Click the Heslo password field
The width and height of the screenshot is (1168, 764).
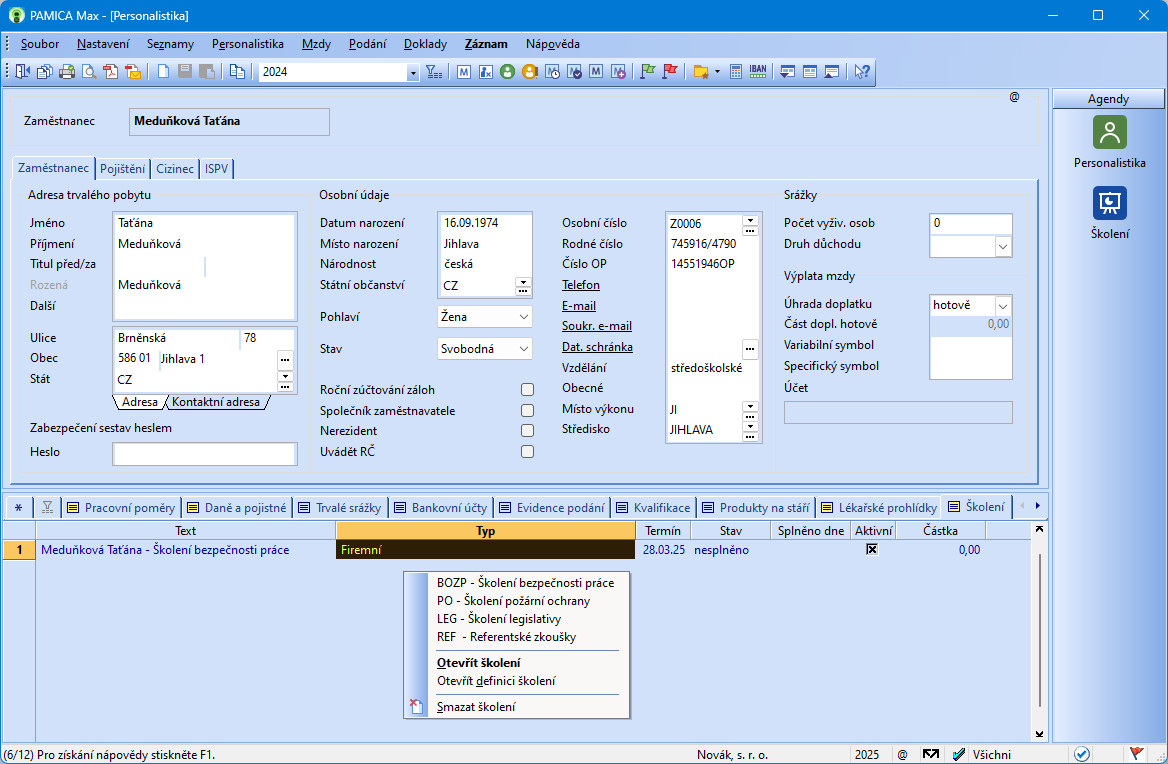coord(205,454)
